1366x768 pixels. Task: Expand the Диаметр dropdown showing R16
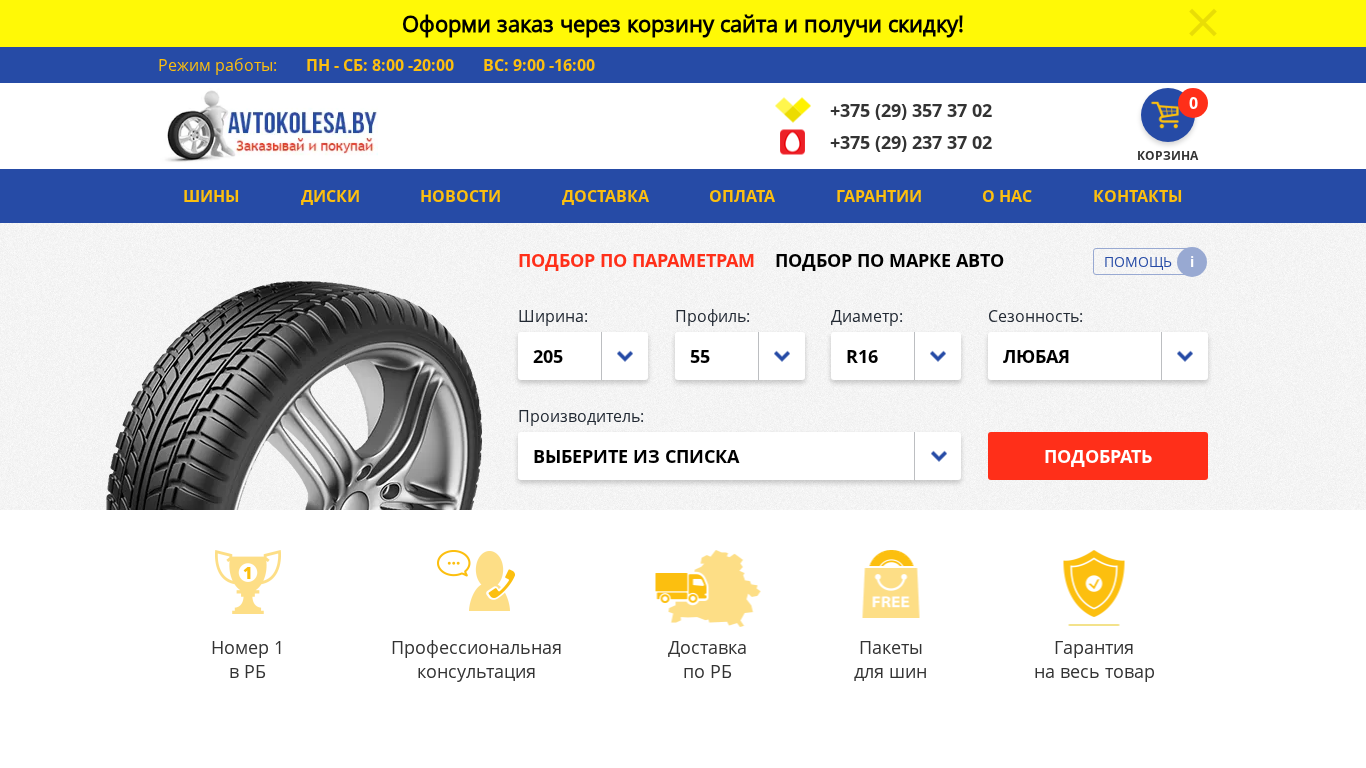(896, 356)
